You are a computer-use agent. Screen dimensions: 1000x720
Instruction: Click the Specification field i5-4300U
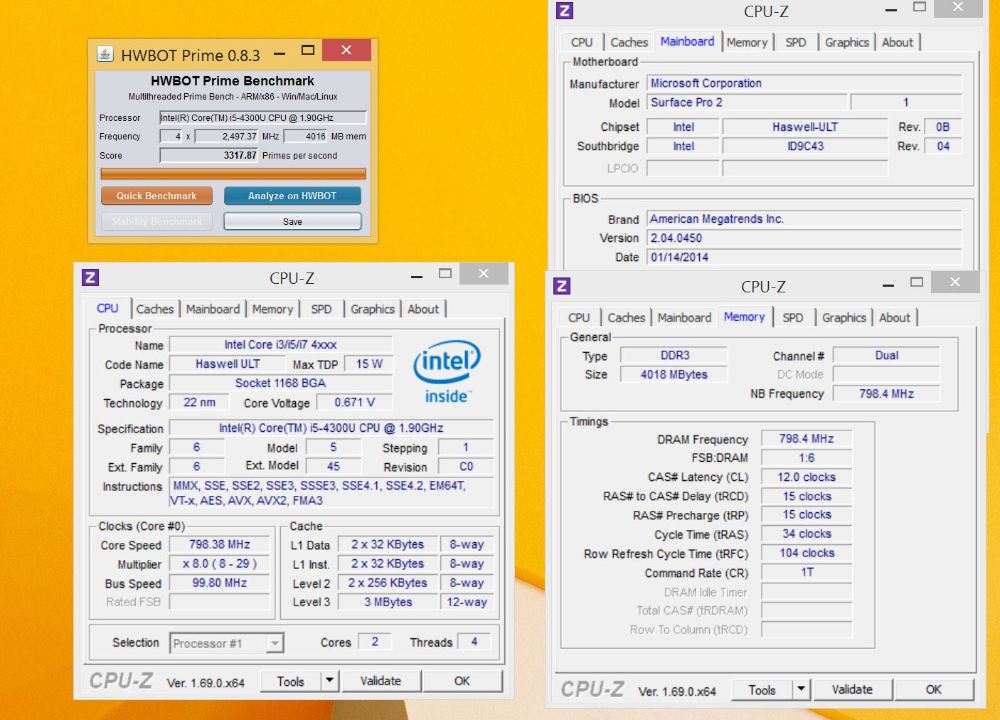(331, 428)
